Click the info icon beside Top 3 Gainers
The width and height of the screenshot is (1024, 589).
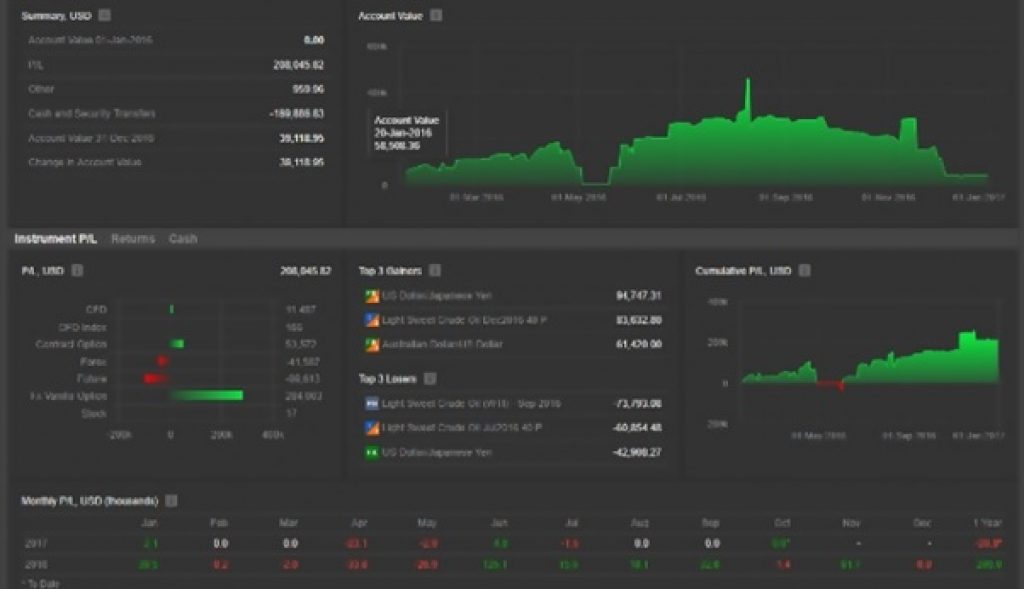click(x=435, y=270)
